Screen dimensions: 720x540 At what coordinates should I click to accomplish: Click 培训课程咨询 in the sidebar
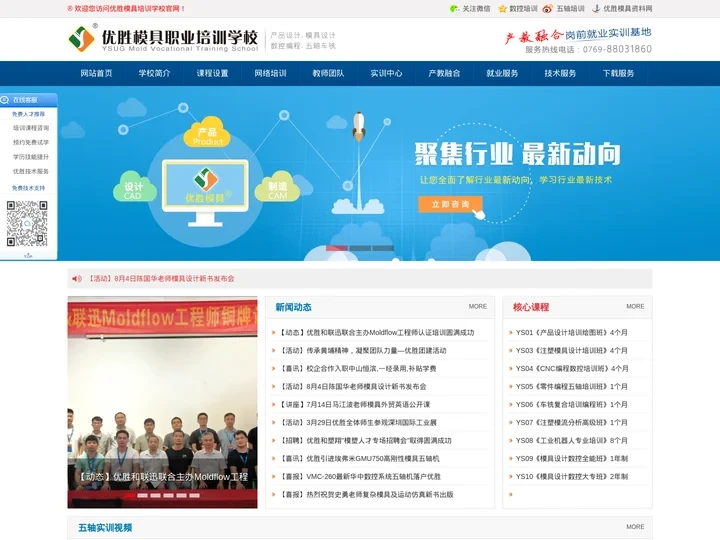(x=31, y=128)
